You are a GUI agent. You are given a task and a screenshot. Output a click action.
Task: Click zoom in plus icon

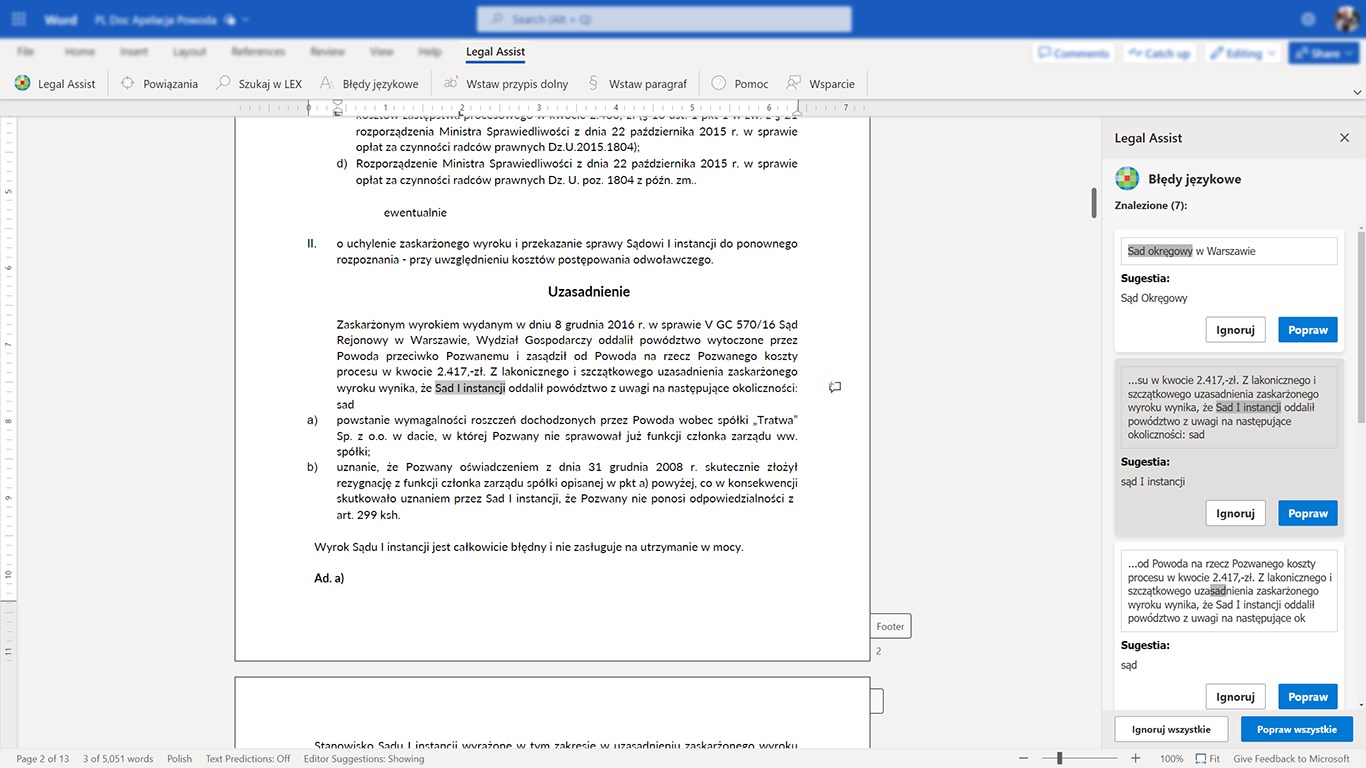click(x=1136, y=759)
